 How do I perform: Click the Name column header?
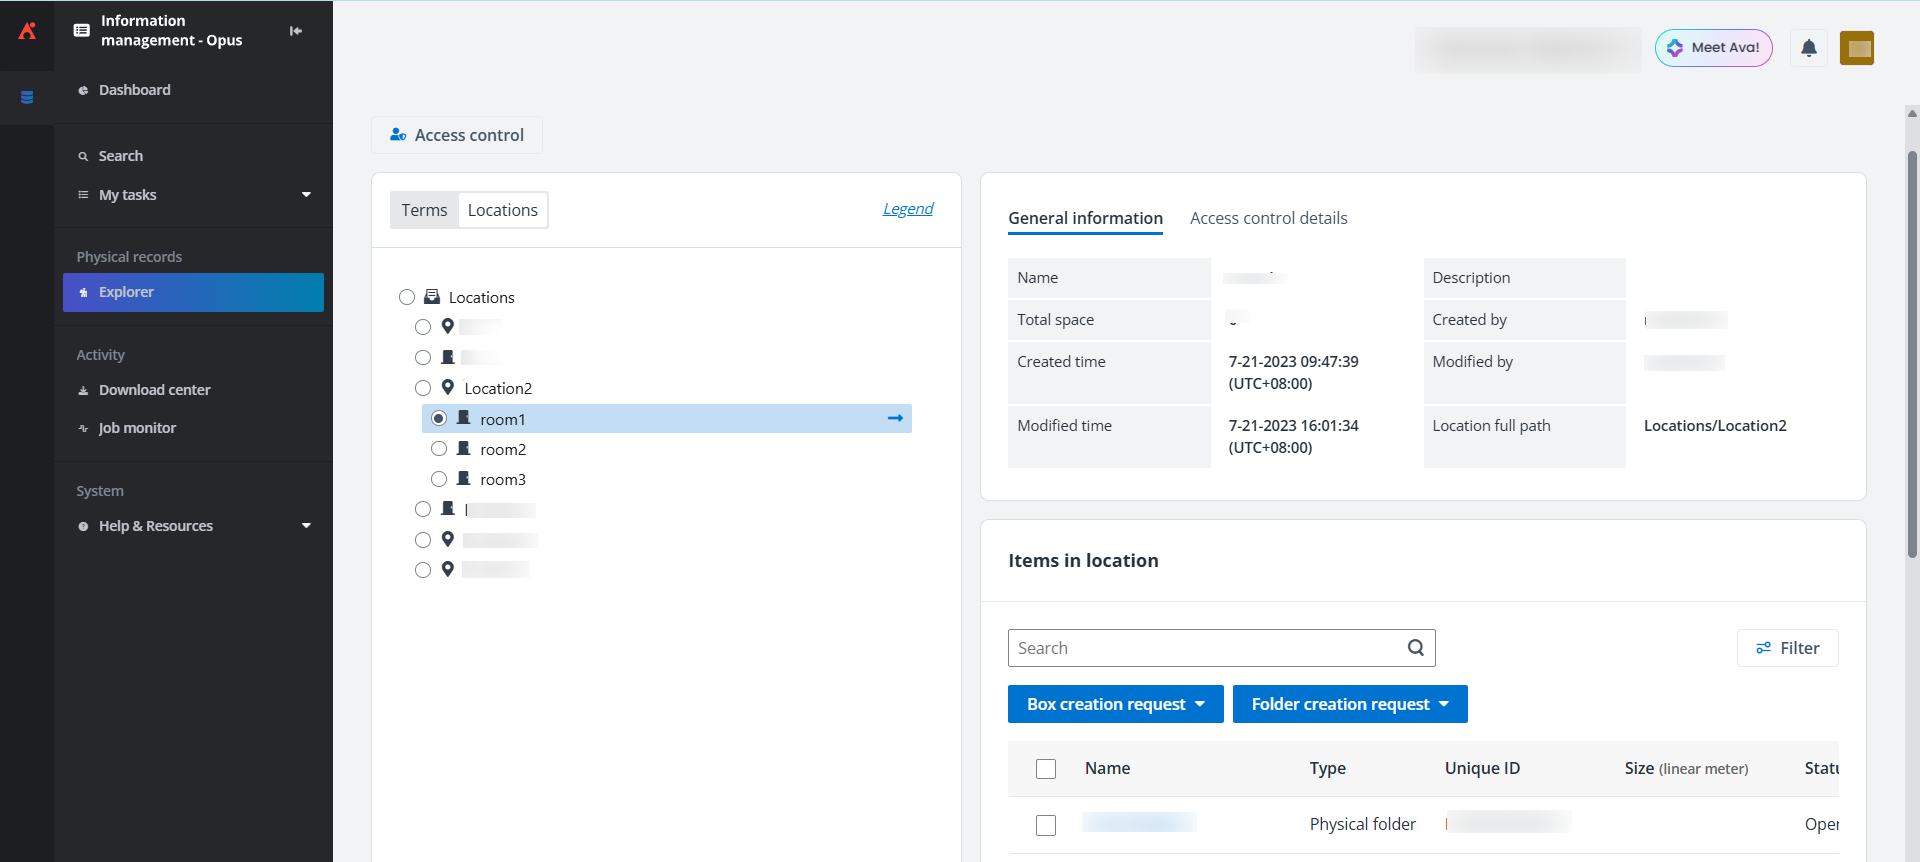point(1107,768)
